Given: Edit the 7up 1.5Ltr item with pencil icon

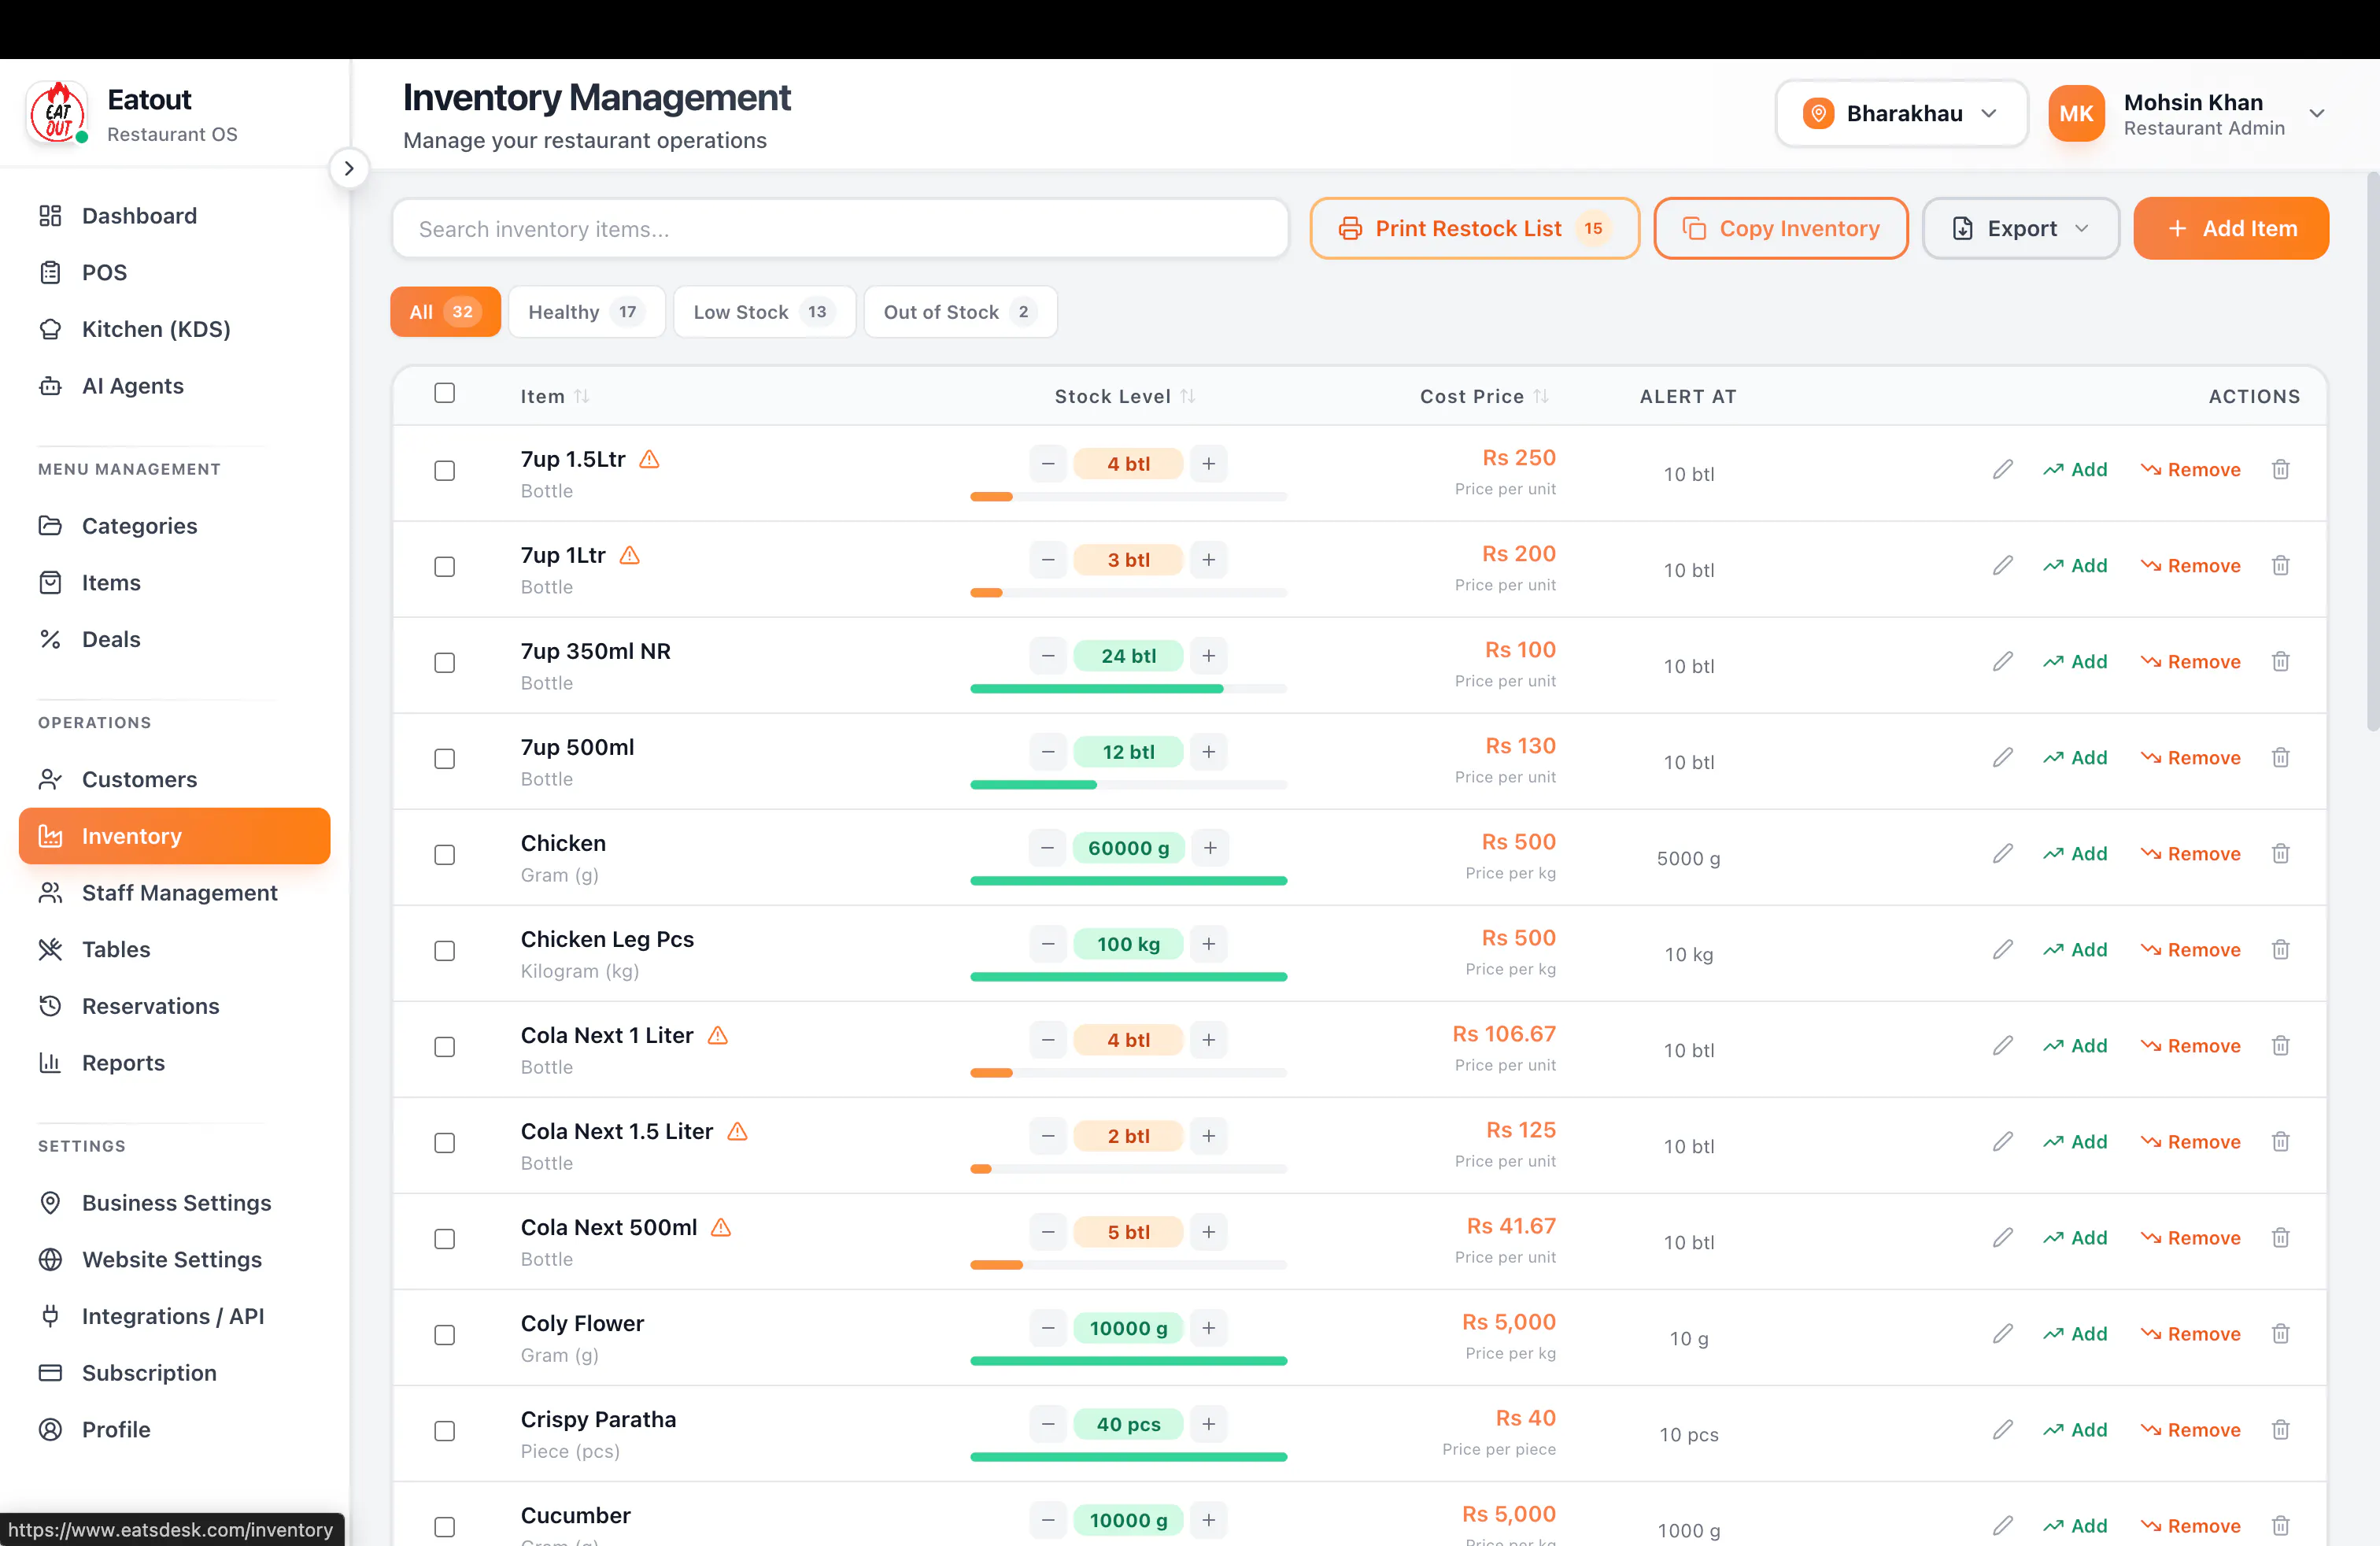Looking at the screenshot, I should [2002, 469].
